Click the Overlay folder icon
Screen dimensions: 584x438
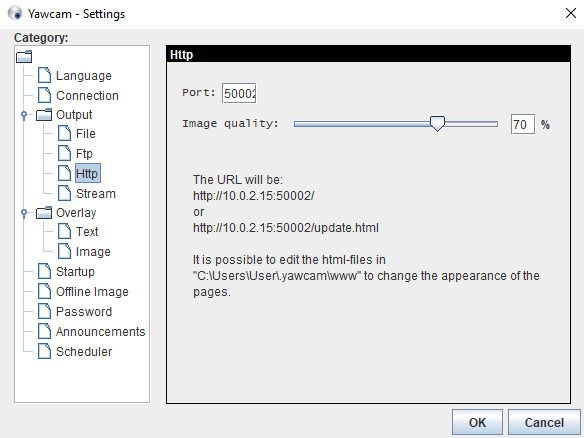(44, 213)
